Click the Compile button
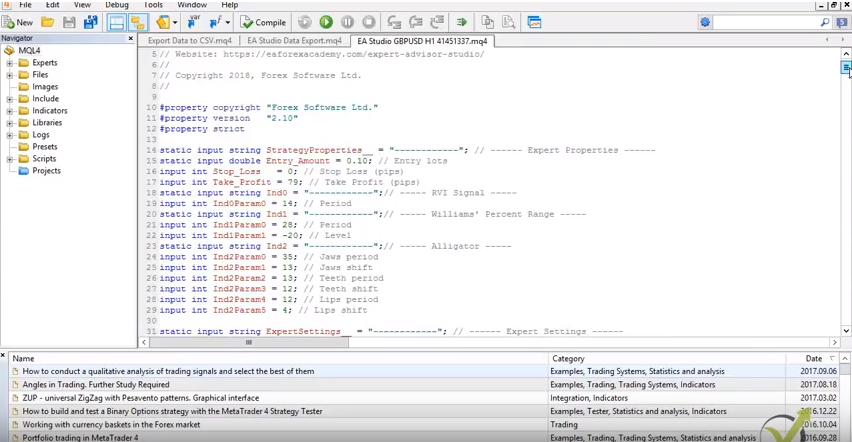Screen dimensions: 852x442 click(x=263, y=22)
